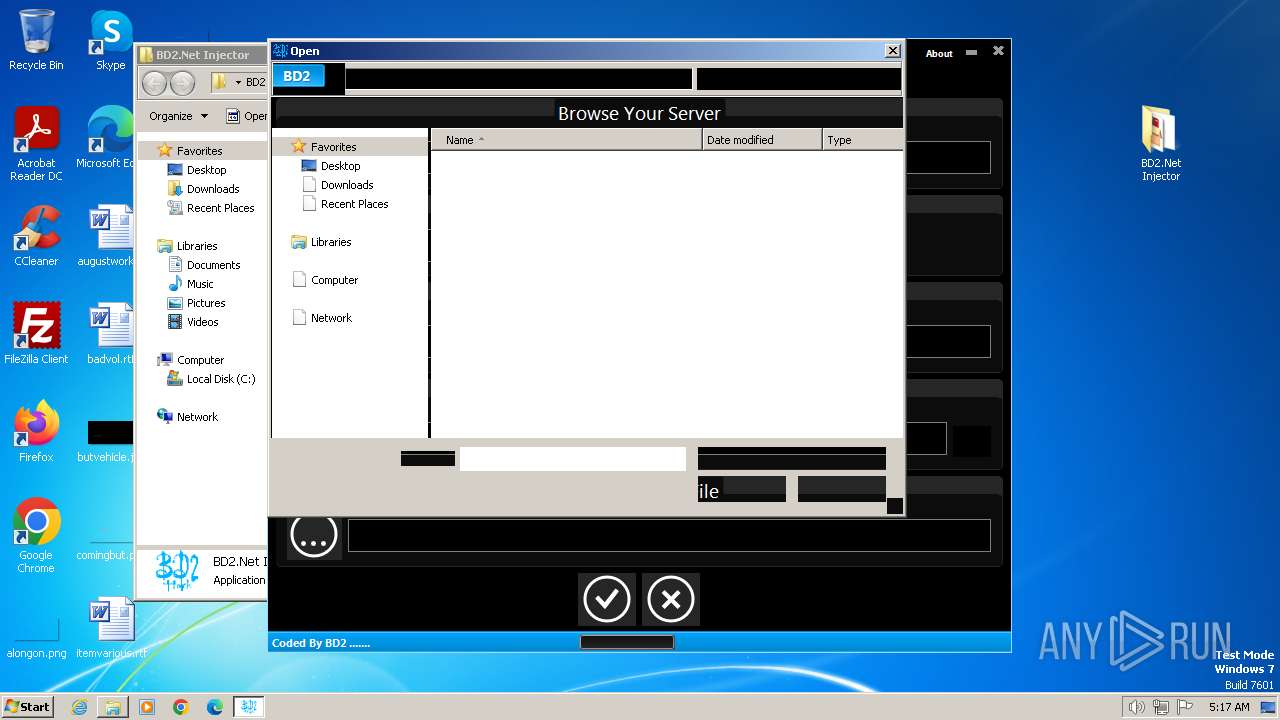Open the volume control in system tray
Viewport: 1280px width, 720px height.
(1136, 707)
